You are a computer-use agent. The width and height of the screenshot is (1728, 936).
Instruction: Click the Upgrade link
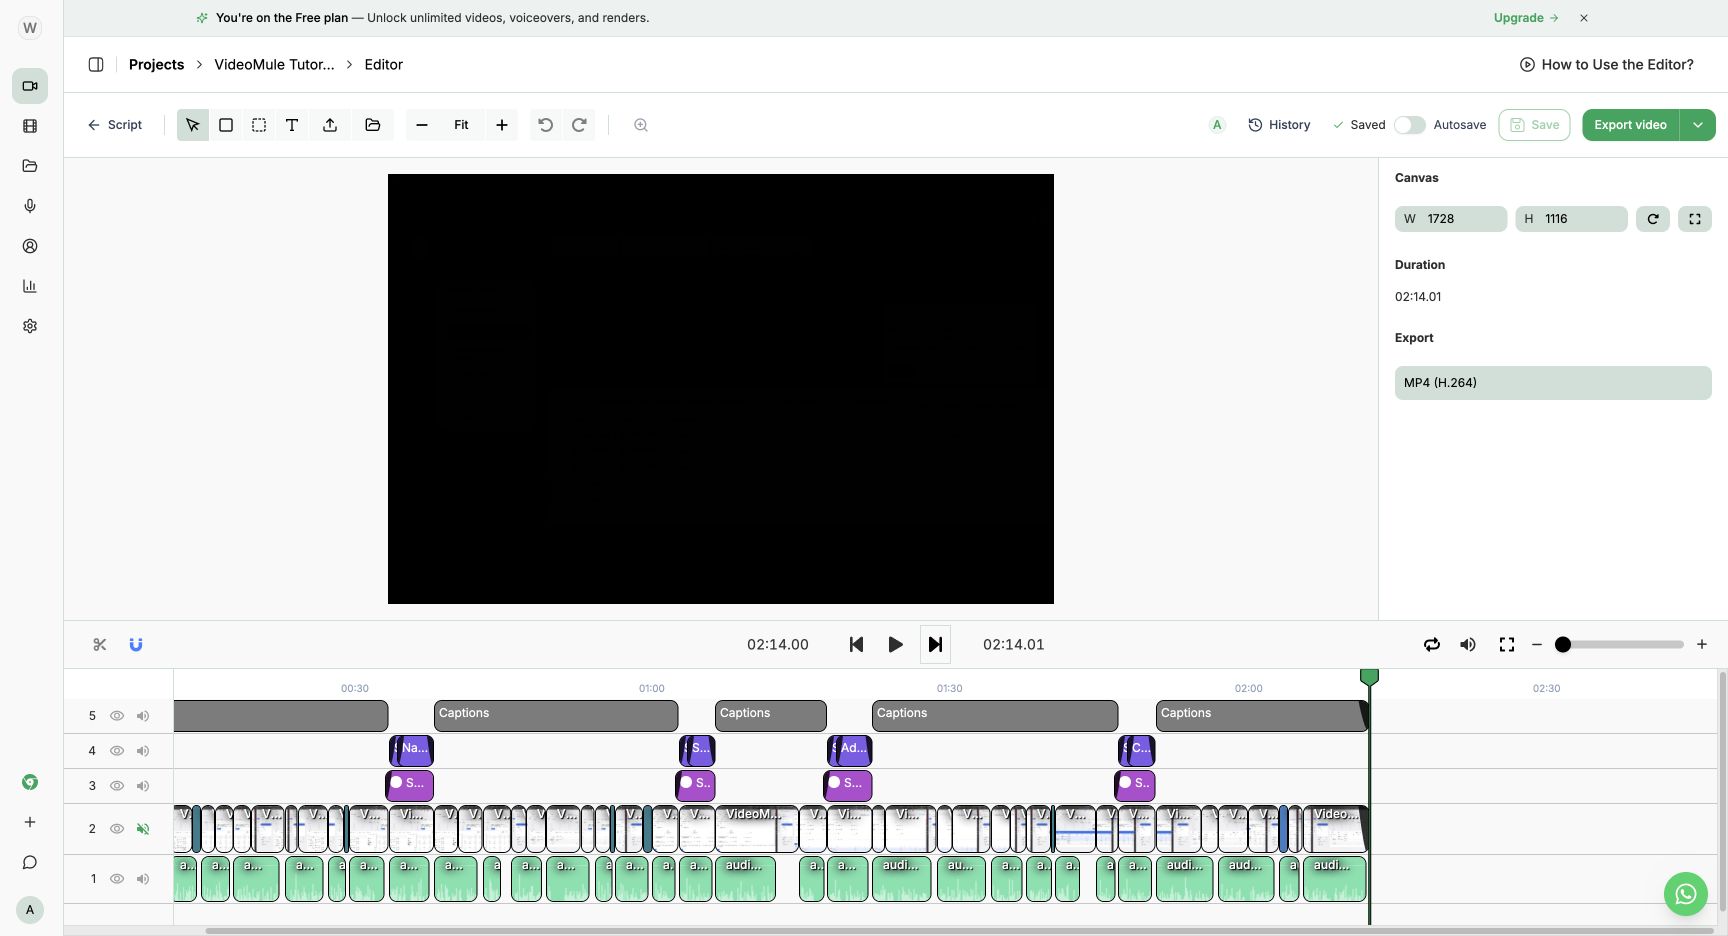click(x=1526, y=18)
